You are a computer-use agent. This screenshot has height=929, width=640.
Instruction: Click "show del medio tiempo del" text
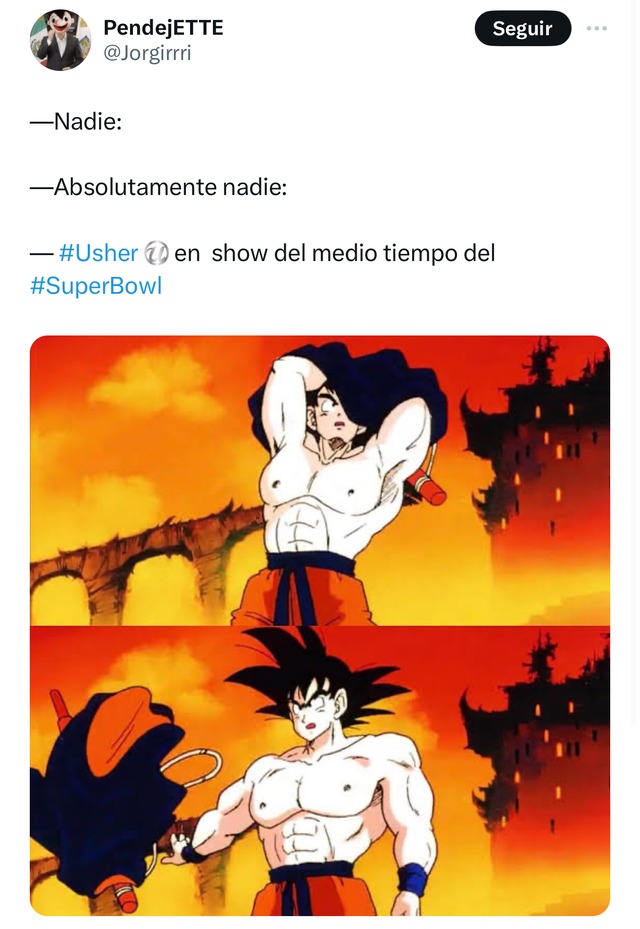pyautogui.click(x=353, y=253)
